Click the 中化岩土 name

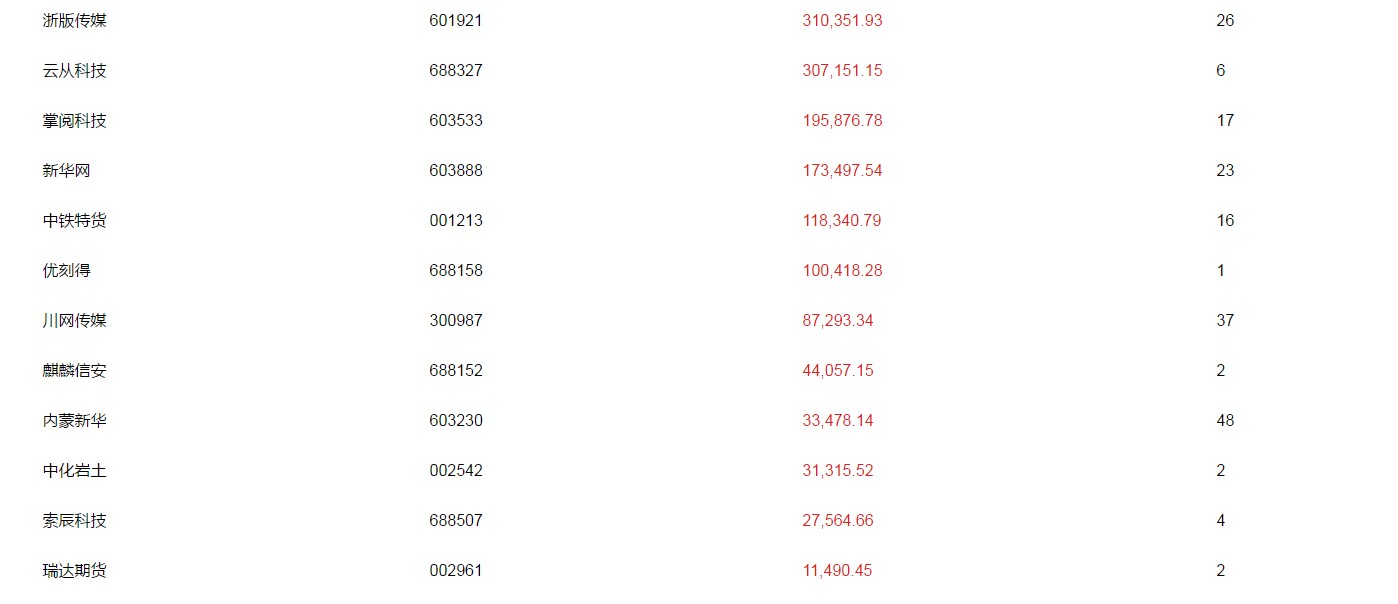pos(75,471)
